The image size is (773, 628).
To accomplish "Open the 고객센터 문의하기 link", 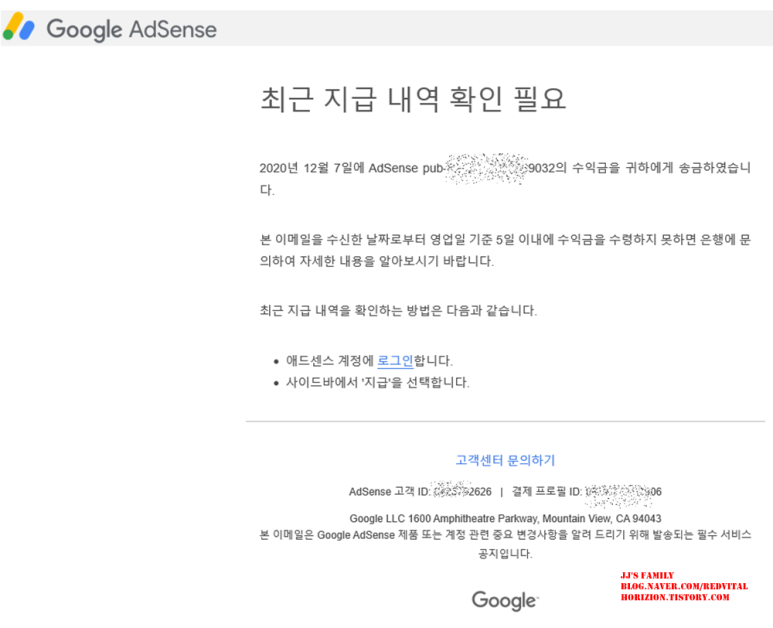I will coord(505,460).
